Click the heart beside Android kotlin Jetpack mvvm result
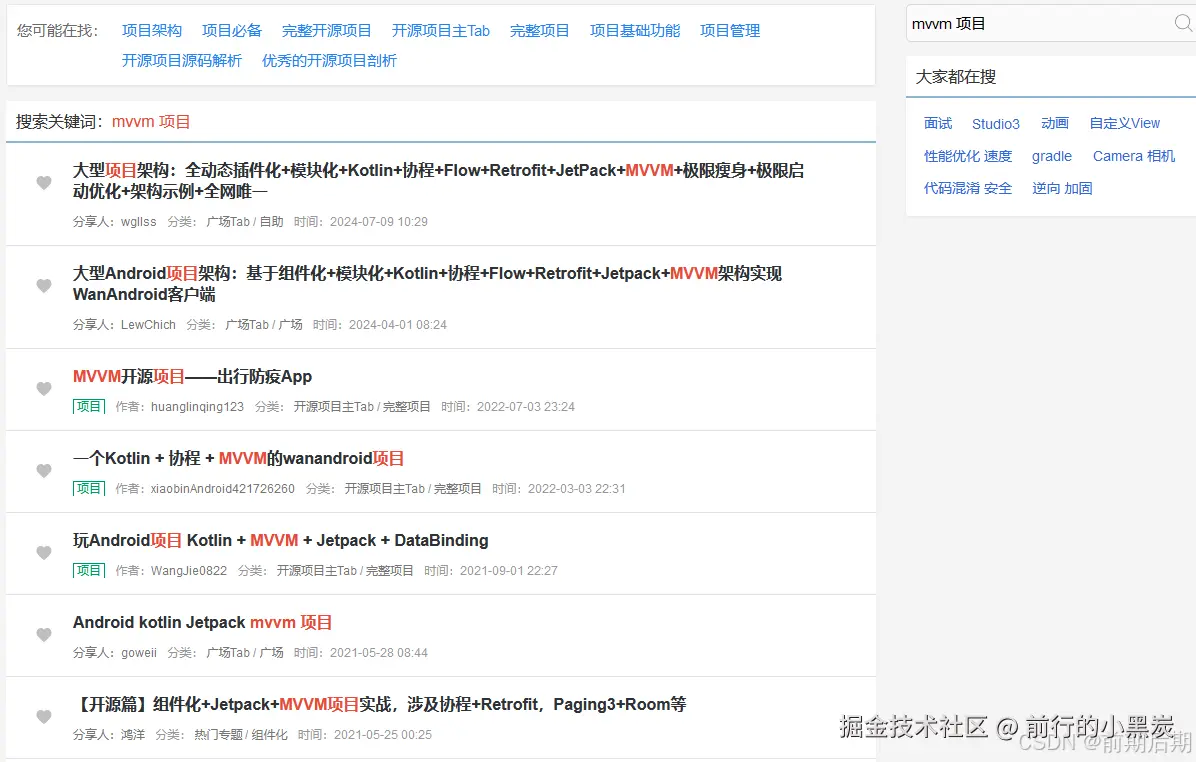Viewport: 1196px width, 762px height. pos(43,635)
